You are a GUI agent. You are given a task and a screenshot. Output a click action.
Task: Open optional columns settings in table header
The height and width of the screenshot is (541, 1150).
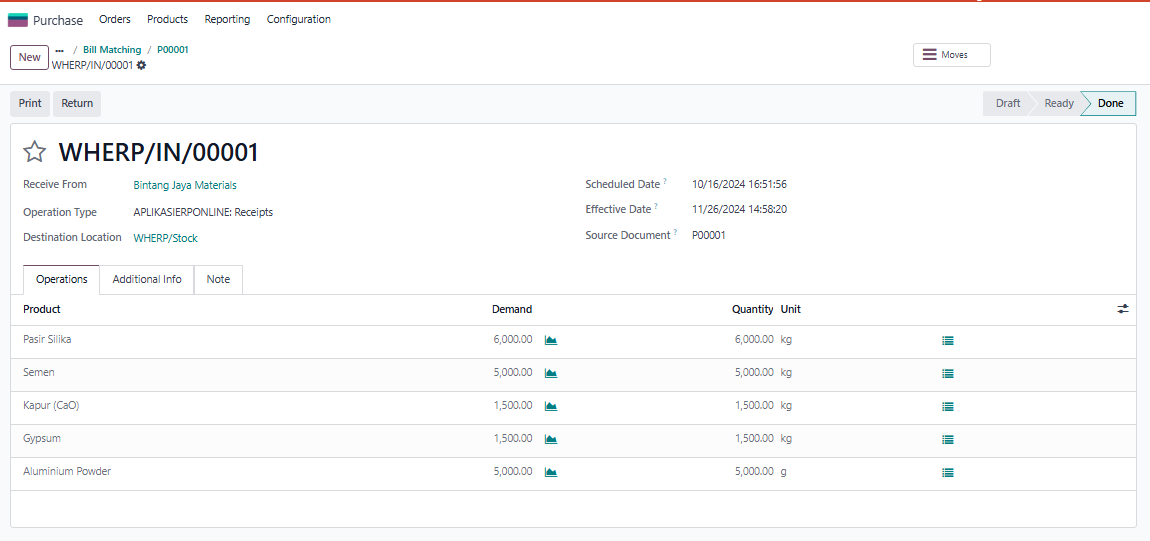point(1123,309)
